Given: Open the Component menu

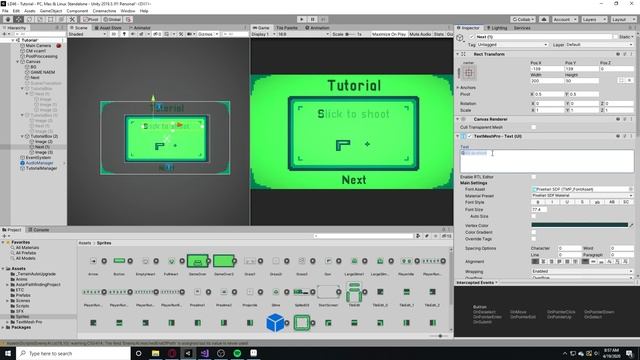Looking at the screenshot, I should pyautogui.click(x=77, y=11).
